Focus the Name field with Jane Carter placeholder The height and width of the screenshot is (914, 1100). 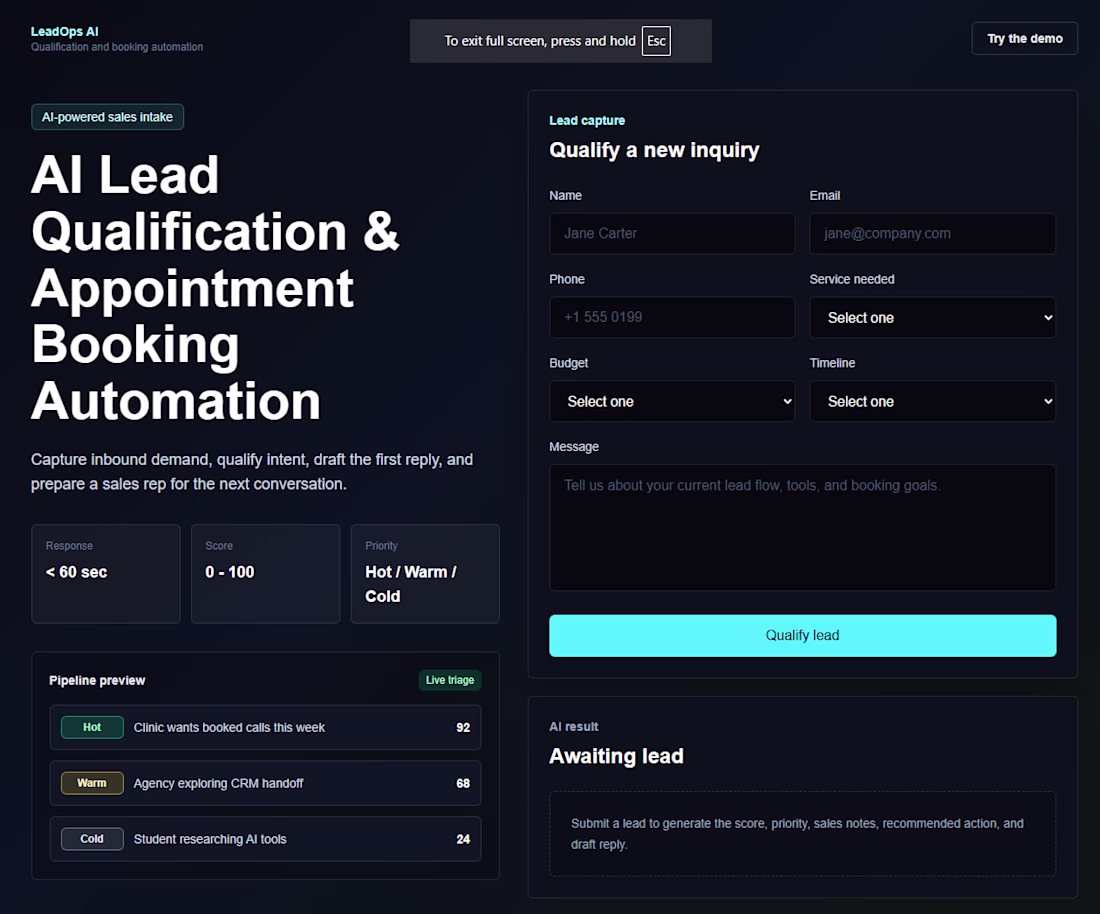click(x=672, y=234)
